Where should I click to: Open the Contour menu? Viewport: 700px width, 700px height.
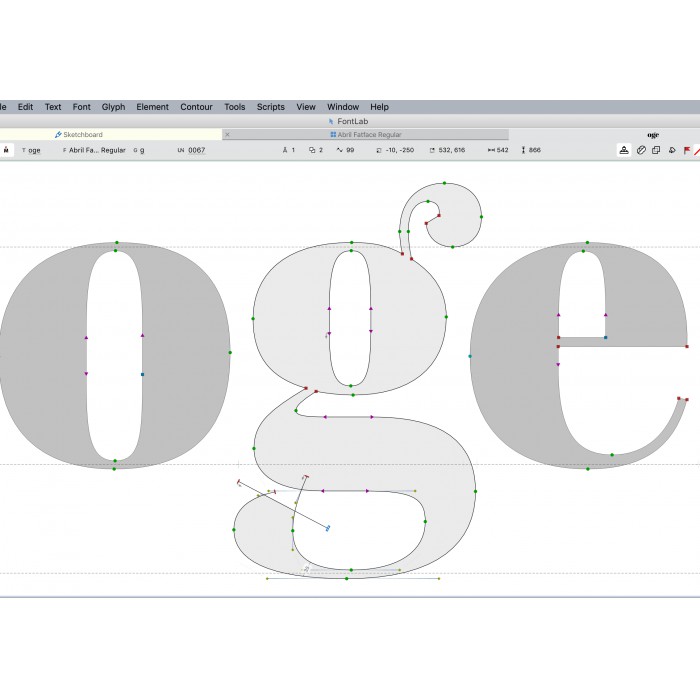[x=196, y=107]
